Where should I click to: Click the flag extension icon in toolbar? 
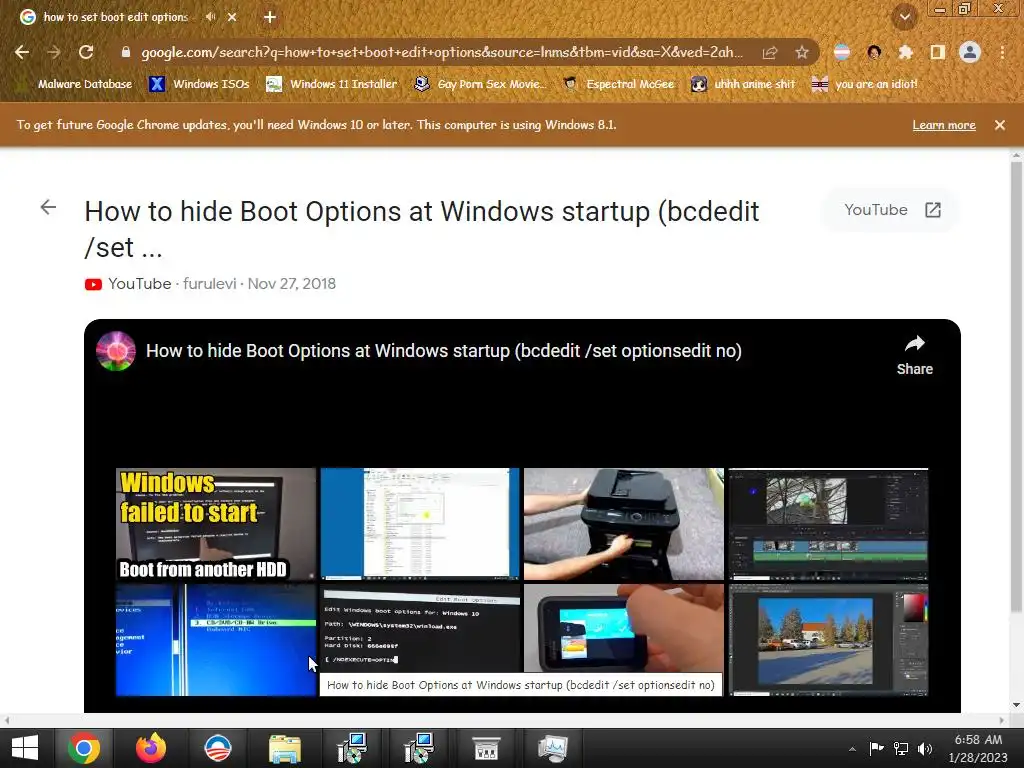[842, 52]
